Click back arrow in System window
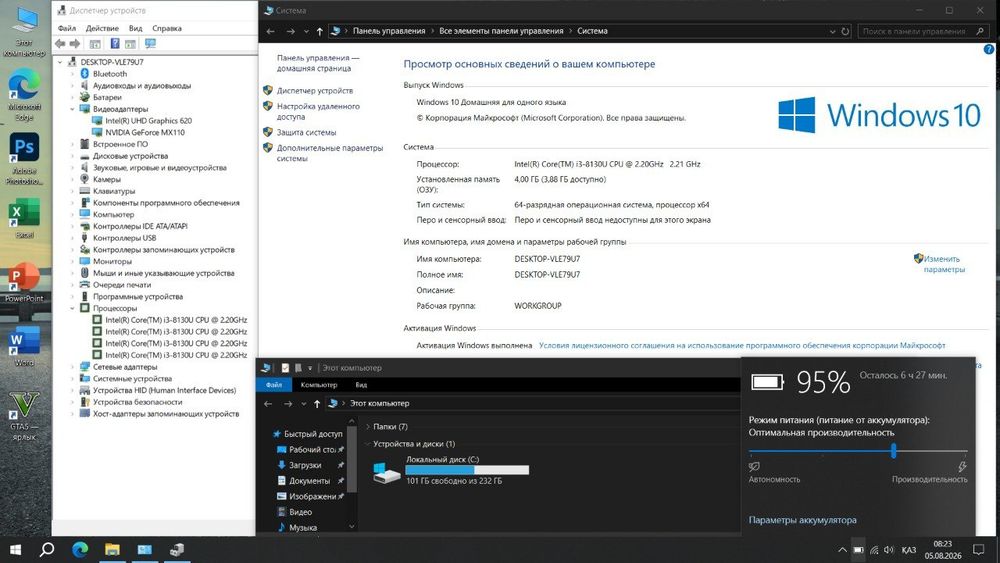Image resolution: width=1000 pixels, height=563 pixels. (270, 31)
